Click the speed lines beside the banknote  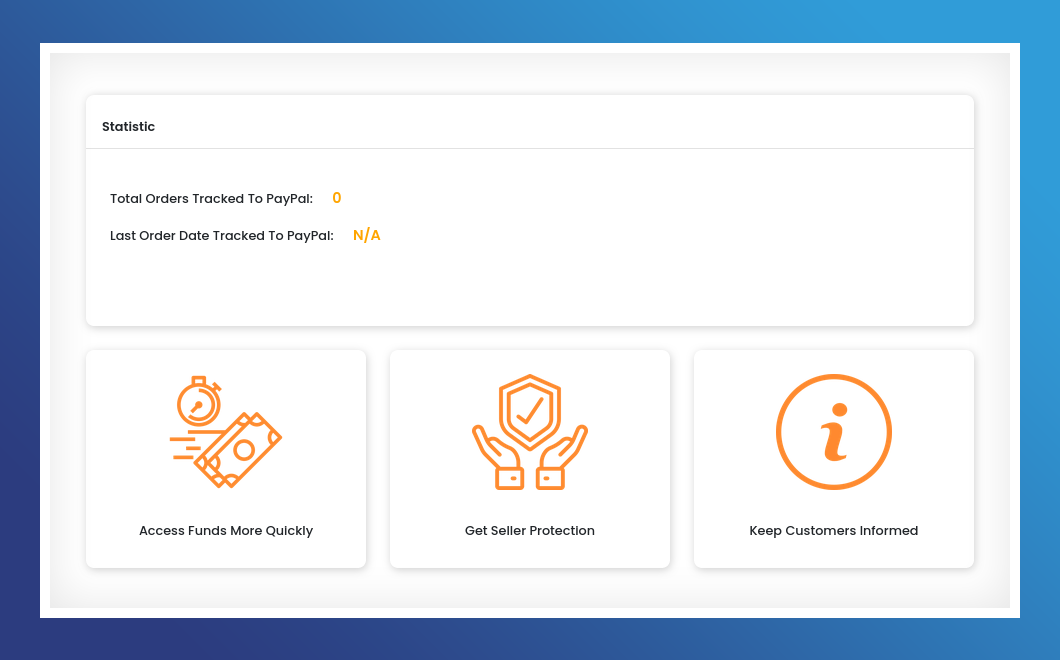click(182, 447)
